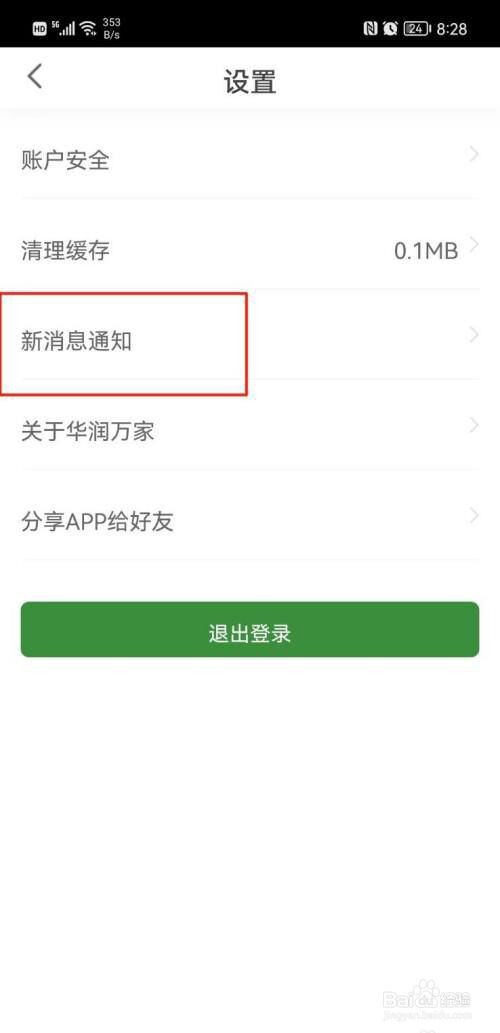
Task: Click the green 退出登录 button
Action: click(250, 629)
